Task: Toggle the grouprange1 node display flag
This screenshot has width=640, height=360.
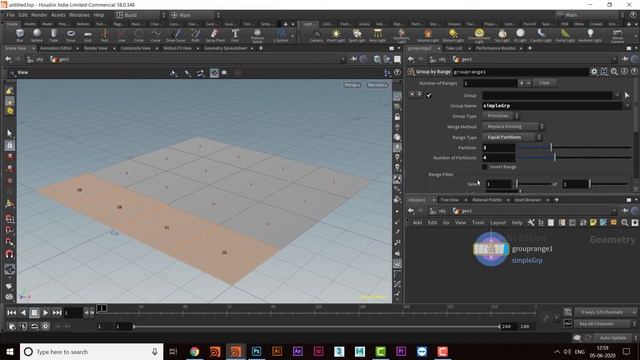Action: pos(507,249)
